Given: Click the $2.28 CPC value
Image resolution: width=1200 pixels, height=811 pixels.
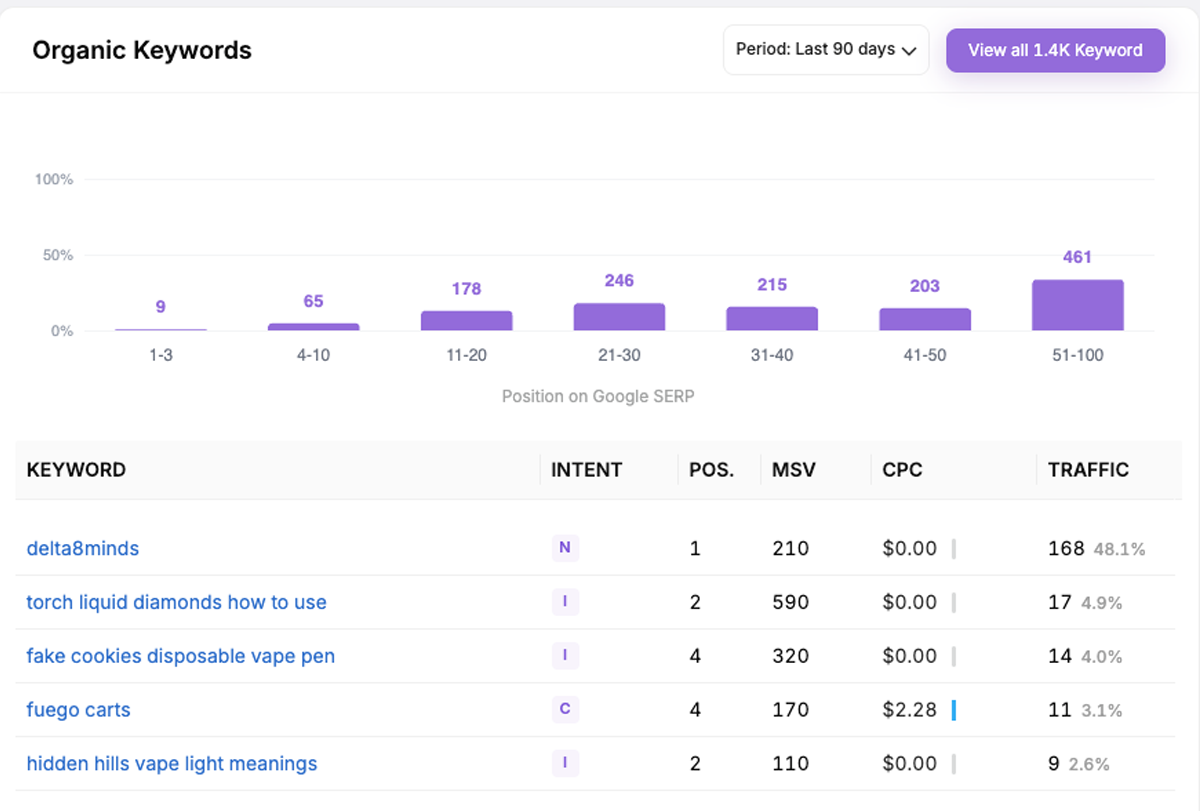Looking at the screenshot, I should [x=910, y=710].
